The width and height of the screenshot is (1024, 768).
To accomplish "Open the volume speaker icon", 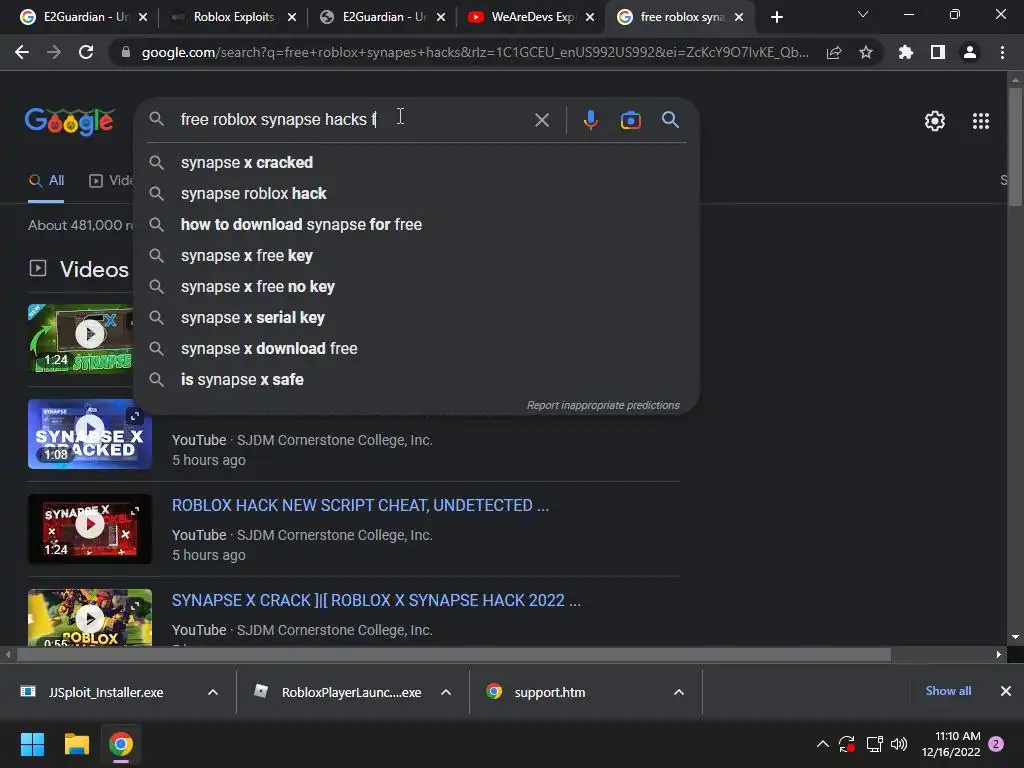I will (899, 744).
